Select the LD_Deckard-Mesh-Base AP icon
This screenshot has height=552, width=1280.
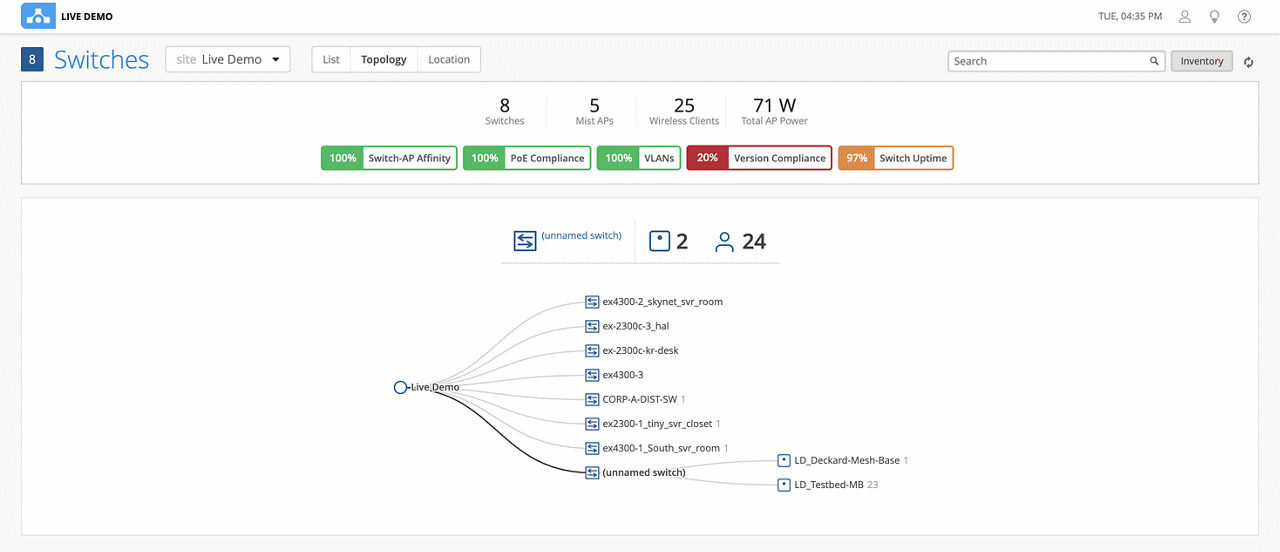[x=784, y=461]
